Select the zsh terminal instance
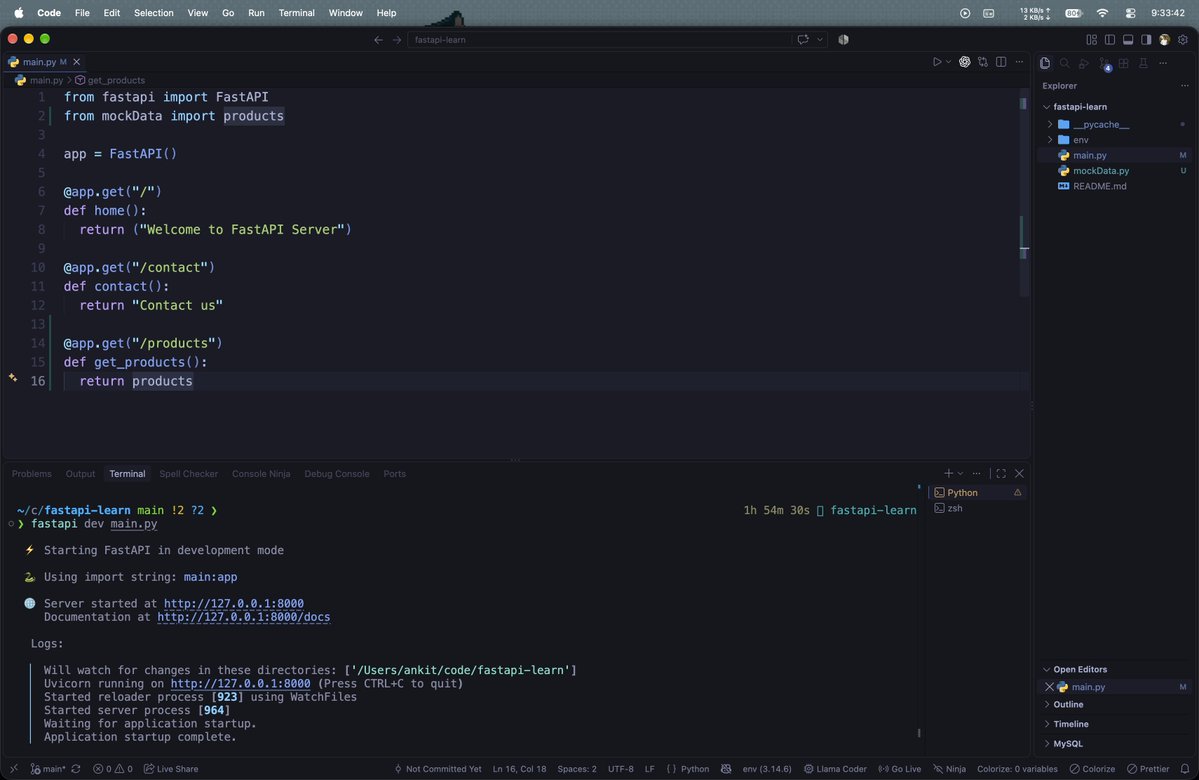 tap(977, 508)
